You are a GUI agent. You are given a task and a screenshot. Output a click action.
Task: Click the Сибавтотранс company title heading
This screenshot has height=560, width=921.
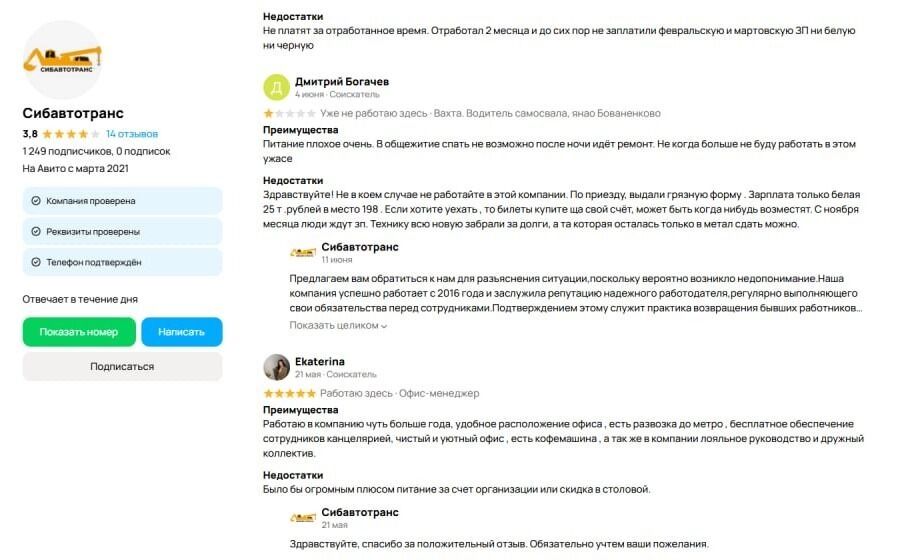click(x=73, y=113)
